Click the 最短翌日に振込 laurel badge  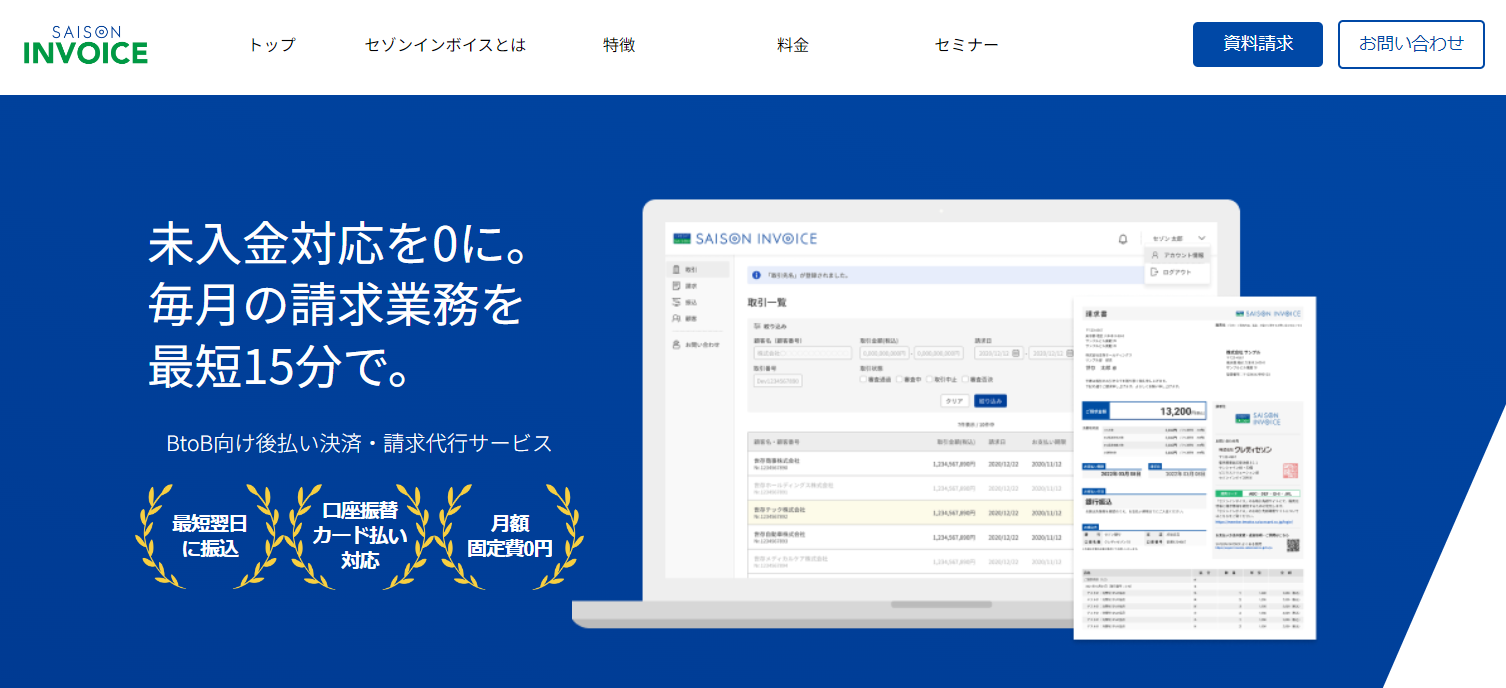tap(209, 535)
